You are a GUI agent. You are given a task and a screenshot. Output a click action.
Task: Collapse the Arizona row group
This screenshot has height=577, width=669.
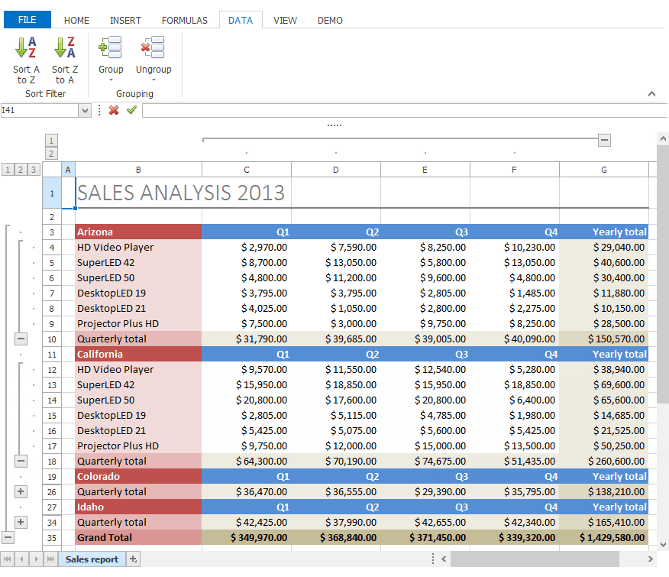coord(21,339)
